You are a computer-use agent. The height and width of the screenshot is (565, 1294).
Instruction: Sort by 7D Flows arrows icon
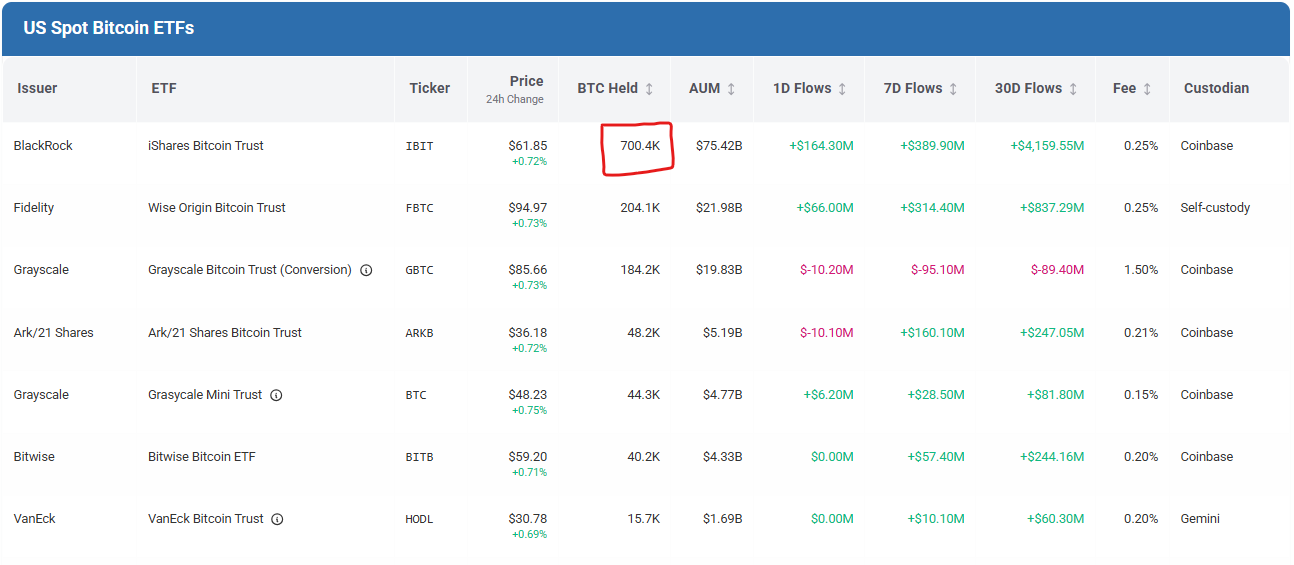click(x=953, y=89)
